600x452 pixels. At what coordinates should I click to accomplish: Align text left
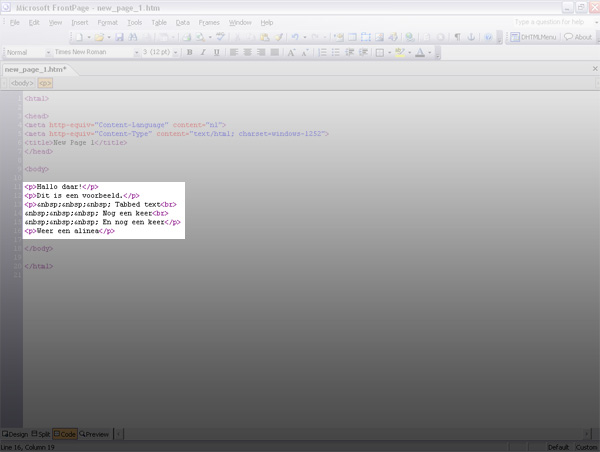click(x=234, y=52)
